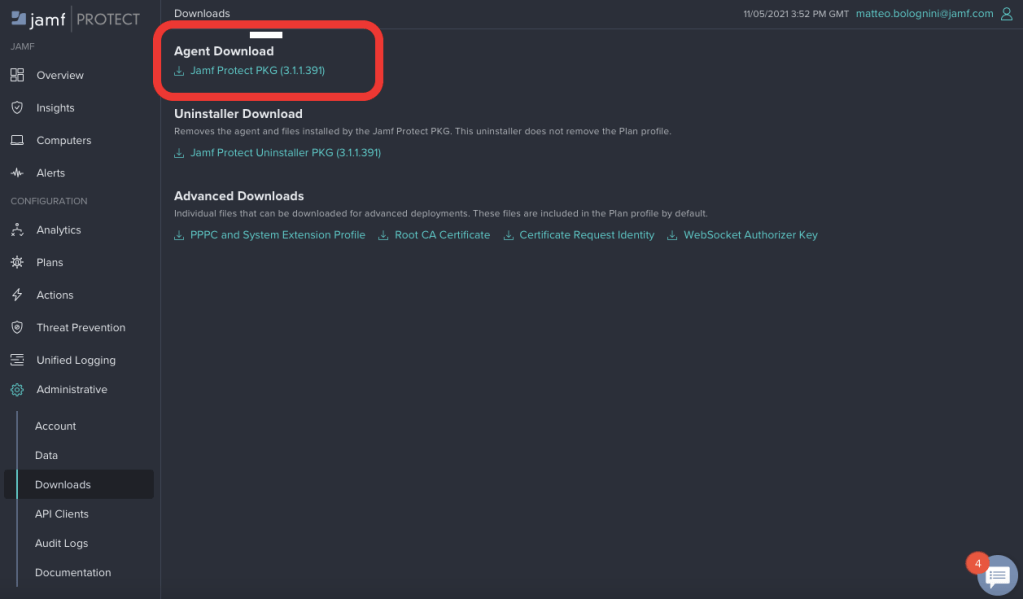
Task: Click the Insights shield icon
Action: tap(17, 108)
